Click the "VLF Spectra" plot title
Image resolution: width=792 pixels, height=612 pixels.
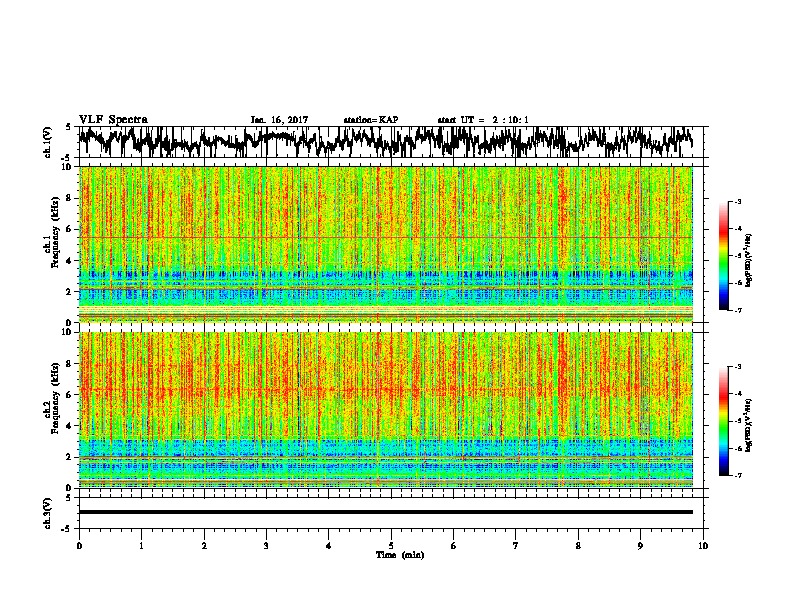pos(113,120)
